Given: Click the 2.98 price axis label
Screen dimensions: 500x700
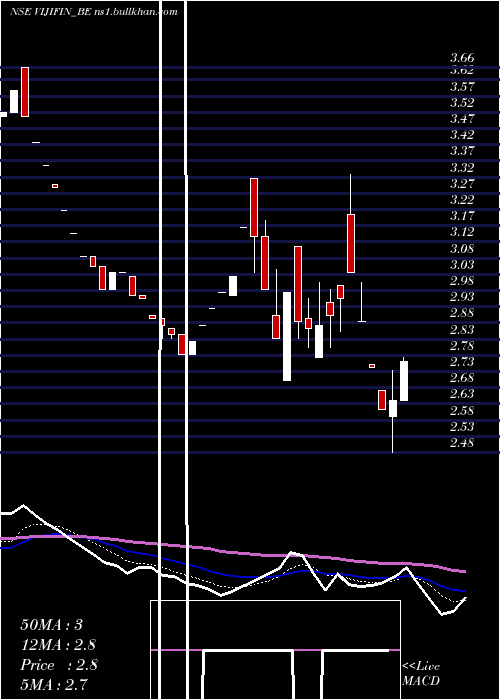Looking at the screenshot, I should [x=462, y=281].
